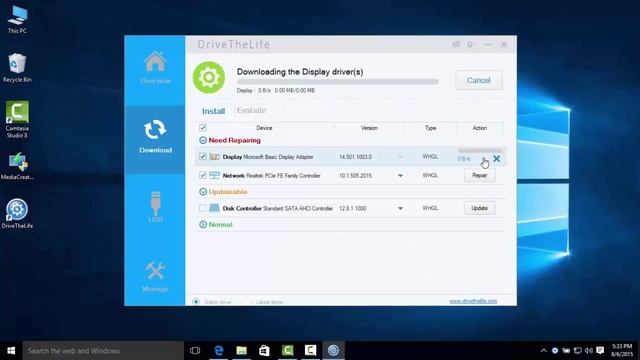Viewport: 640px width, 360px height.
Task: Click the Action column header
Action: (480, 128)
